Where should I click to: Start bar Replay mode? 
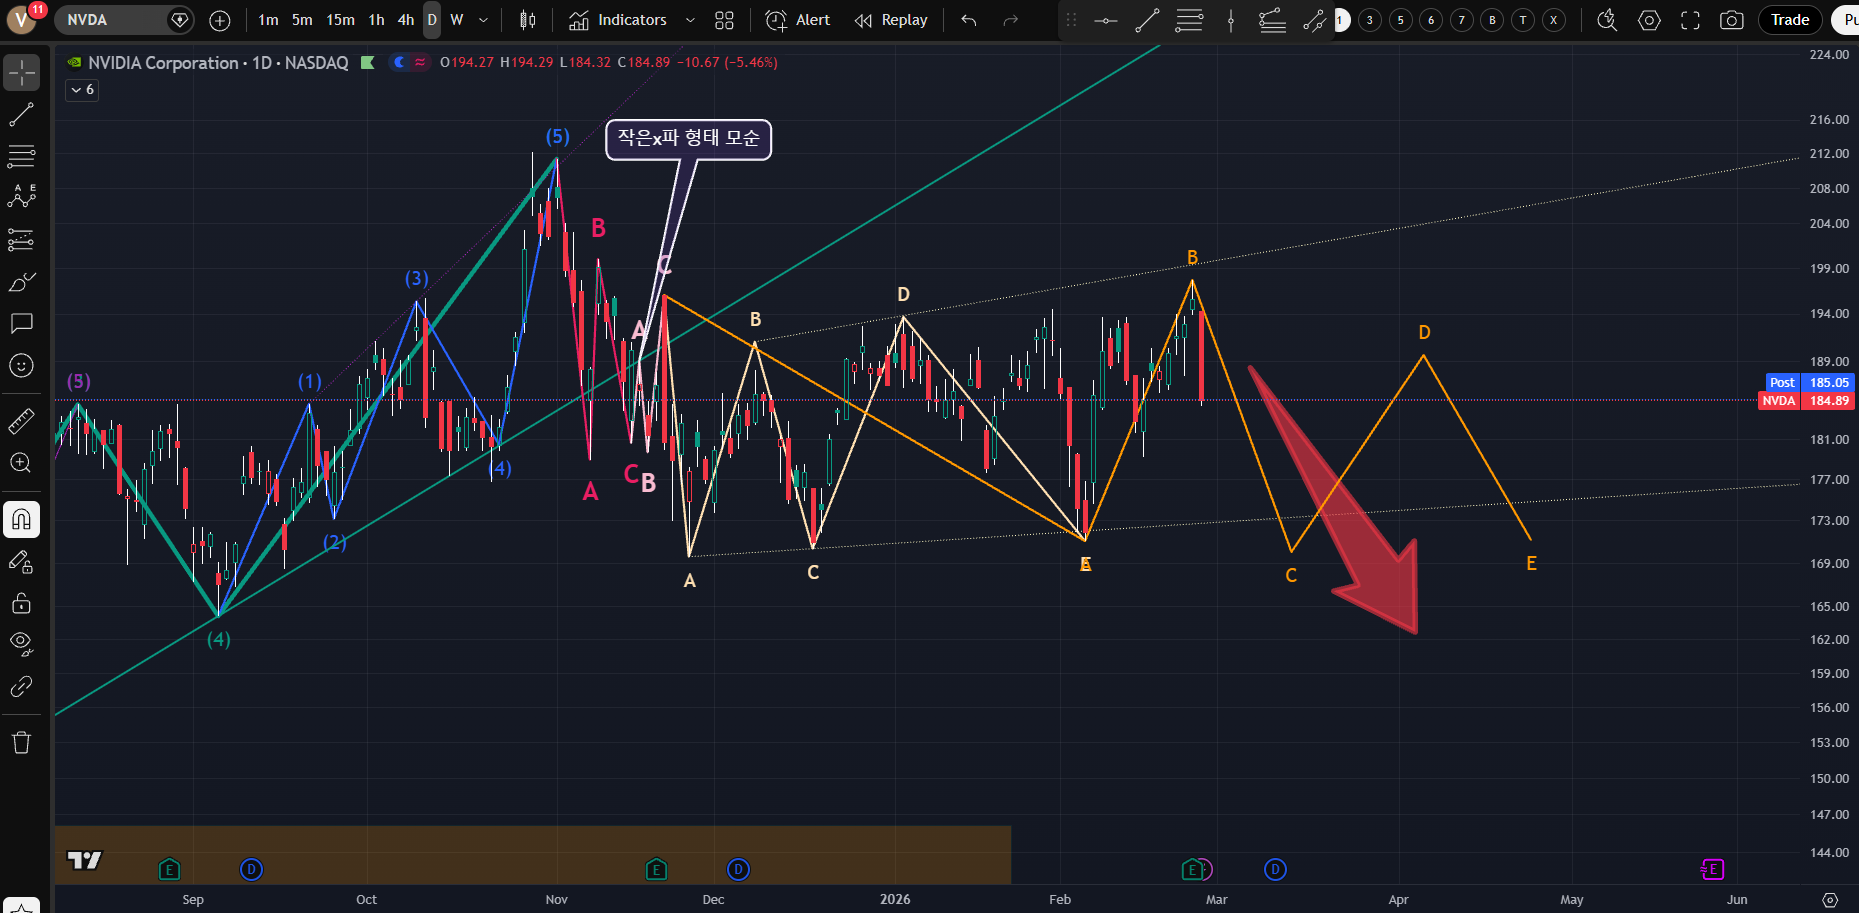[891, 20]
